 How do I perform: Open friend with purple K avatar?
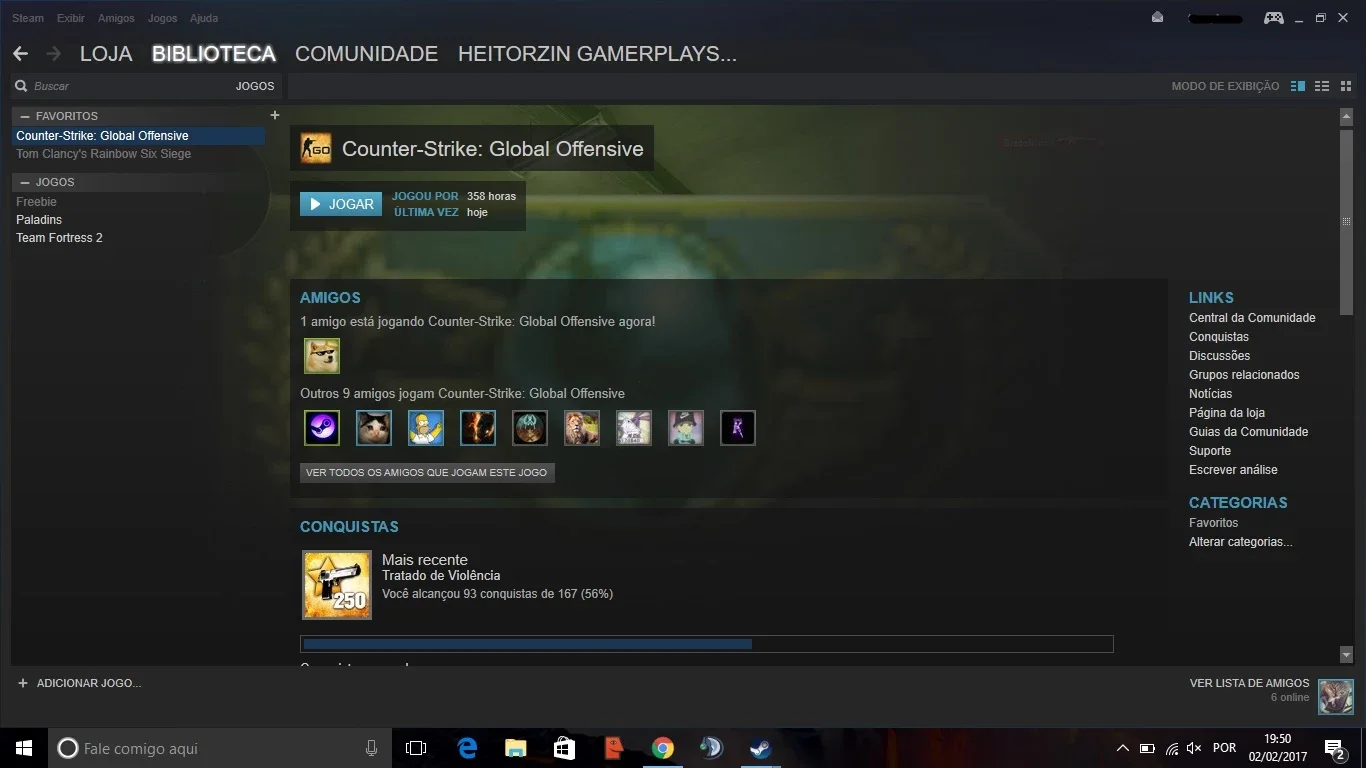click(x=738, y=428)
